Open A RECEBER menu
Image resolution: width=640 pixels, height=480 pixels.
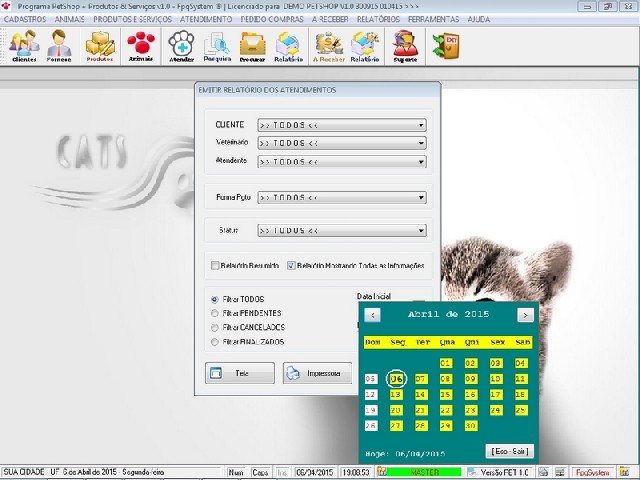[330, 19]
